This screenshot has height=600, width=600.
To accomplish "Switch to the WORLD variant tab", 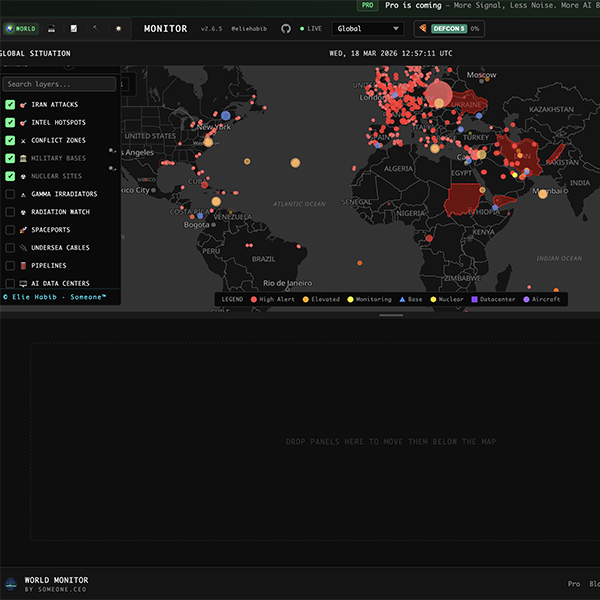I will (x=20, y=29).
